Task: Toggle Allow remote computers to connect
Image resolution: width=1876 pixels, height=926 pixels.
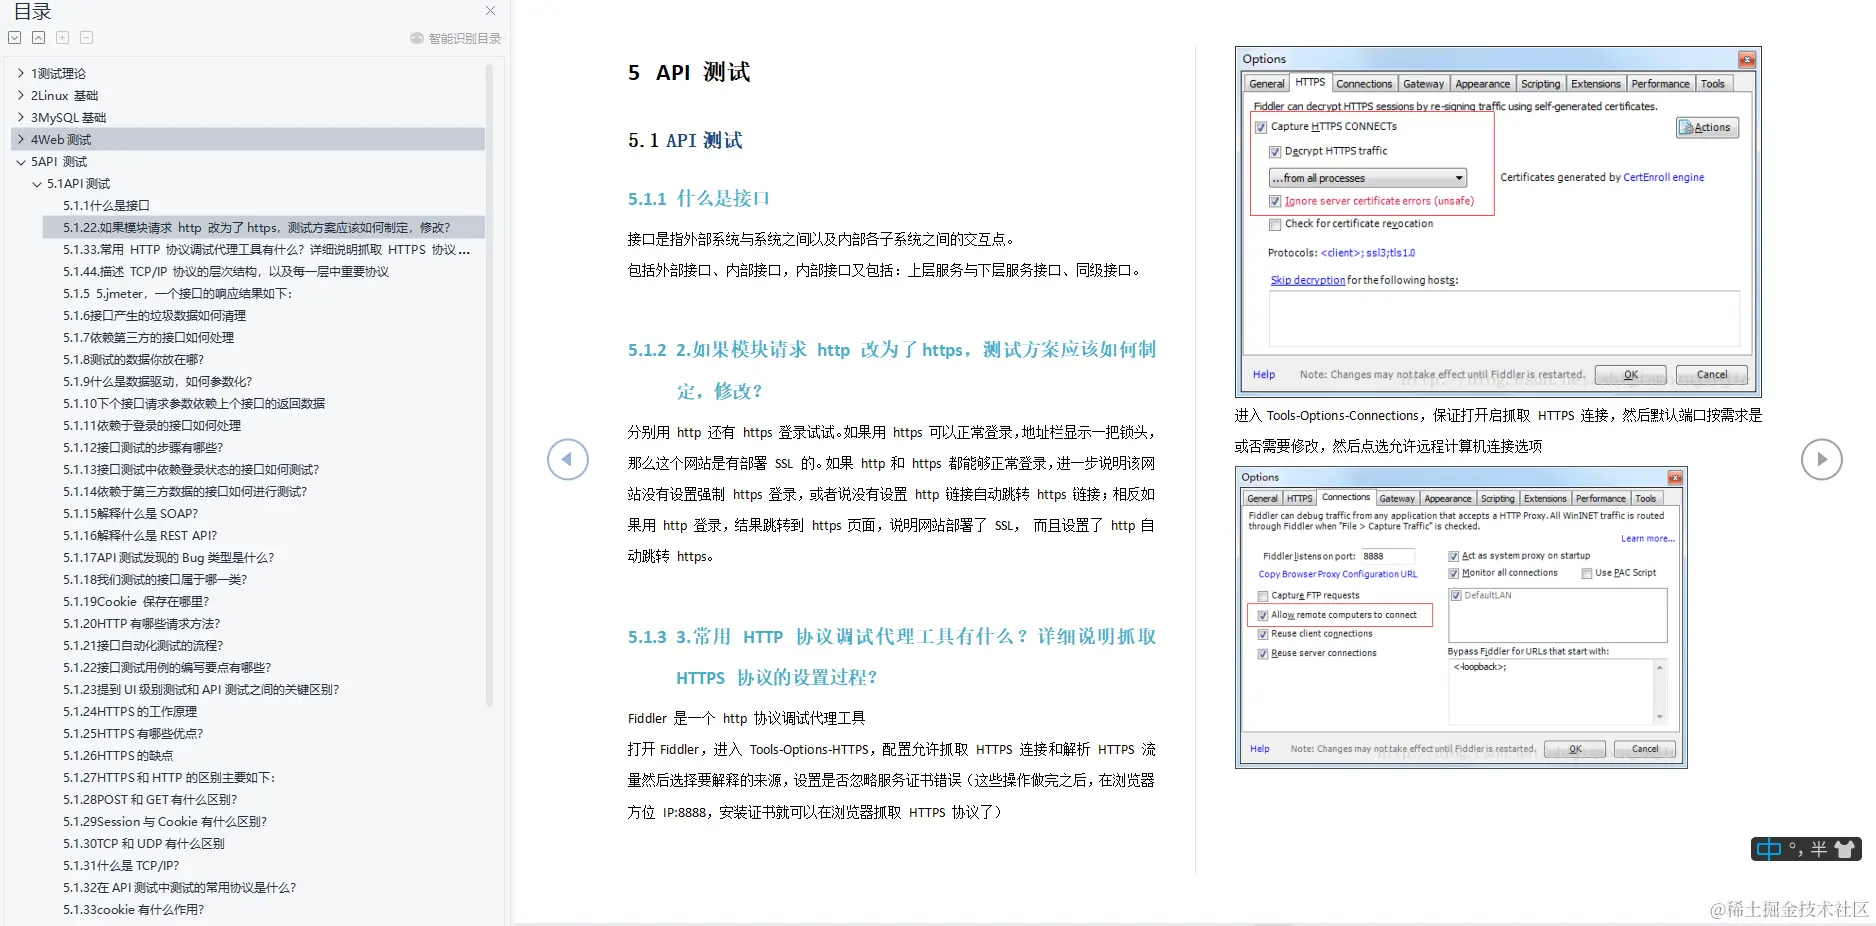Action: [1263, 615]
